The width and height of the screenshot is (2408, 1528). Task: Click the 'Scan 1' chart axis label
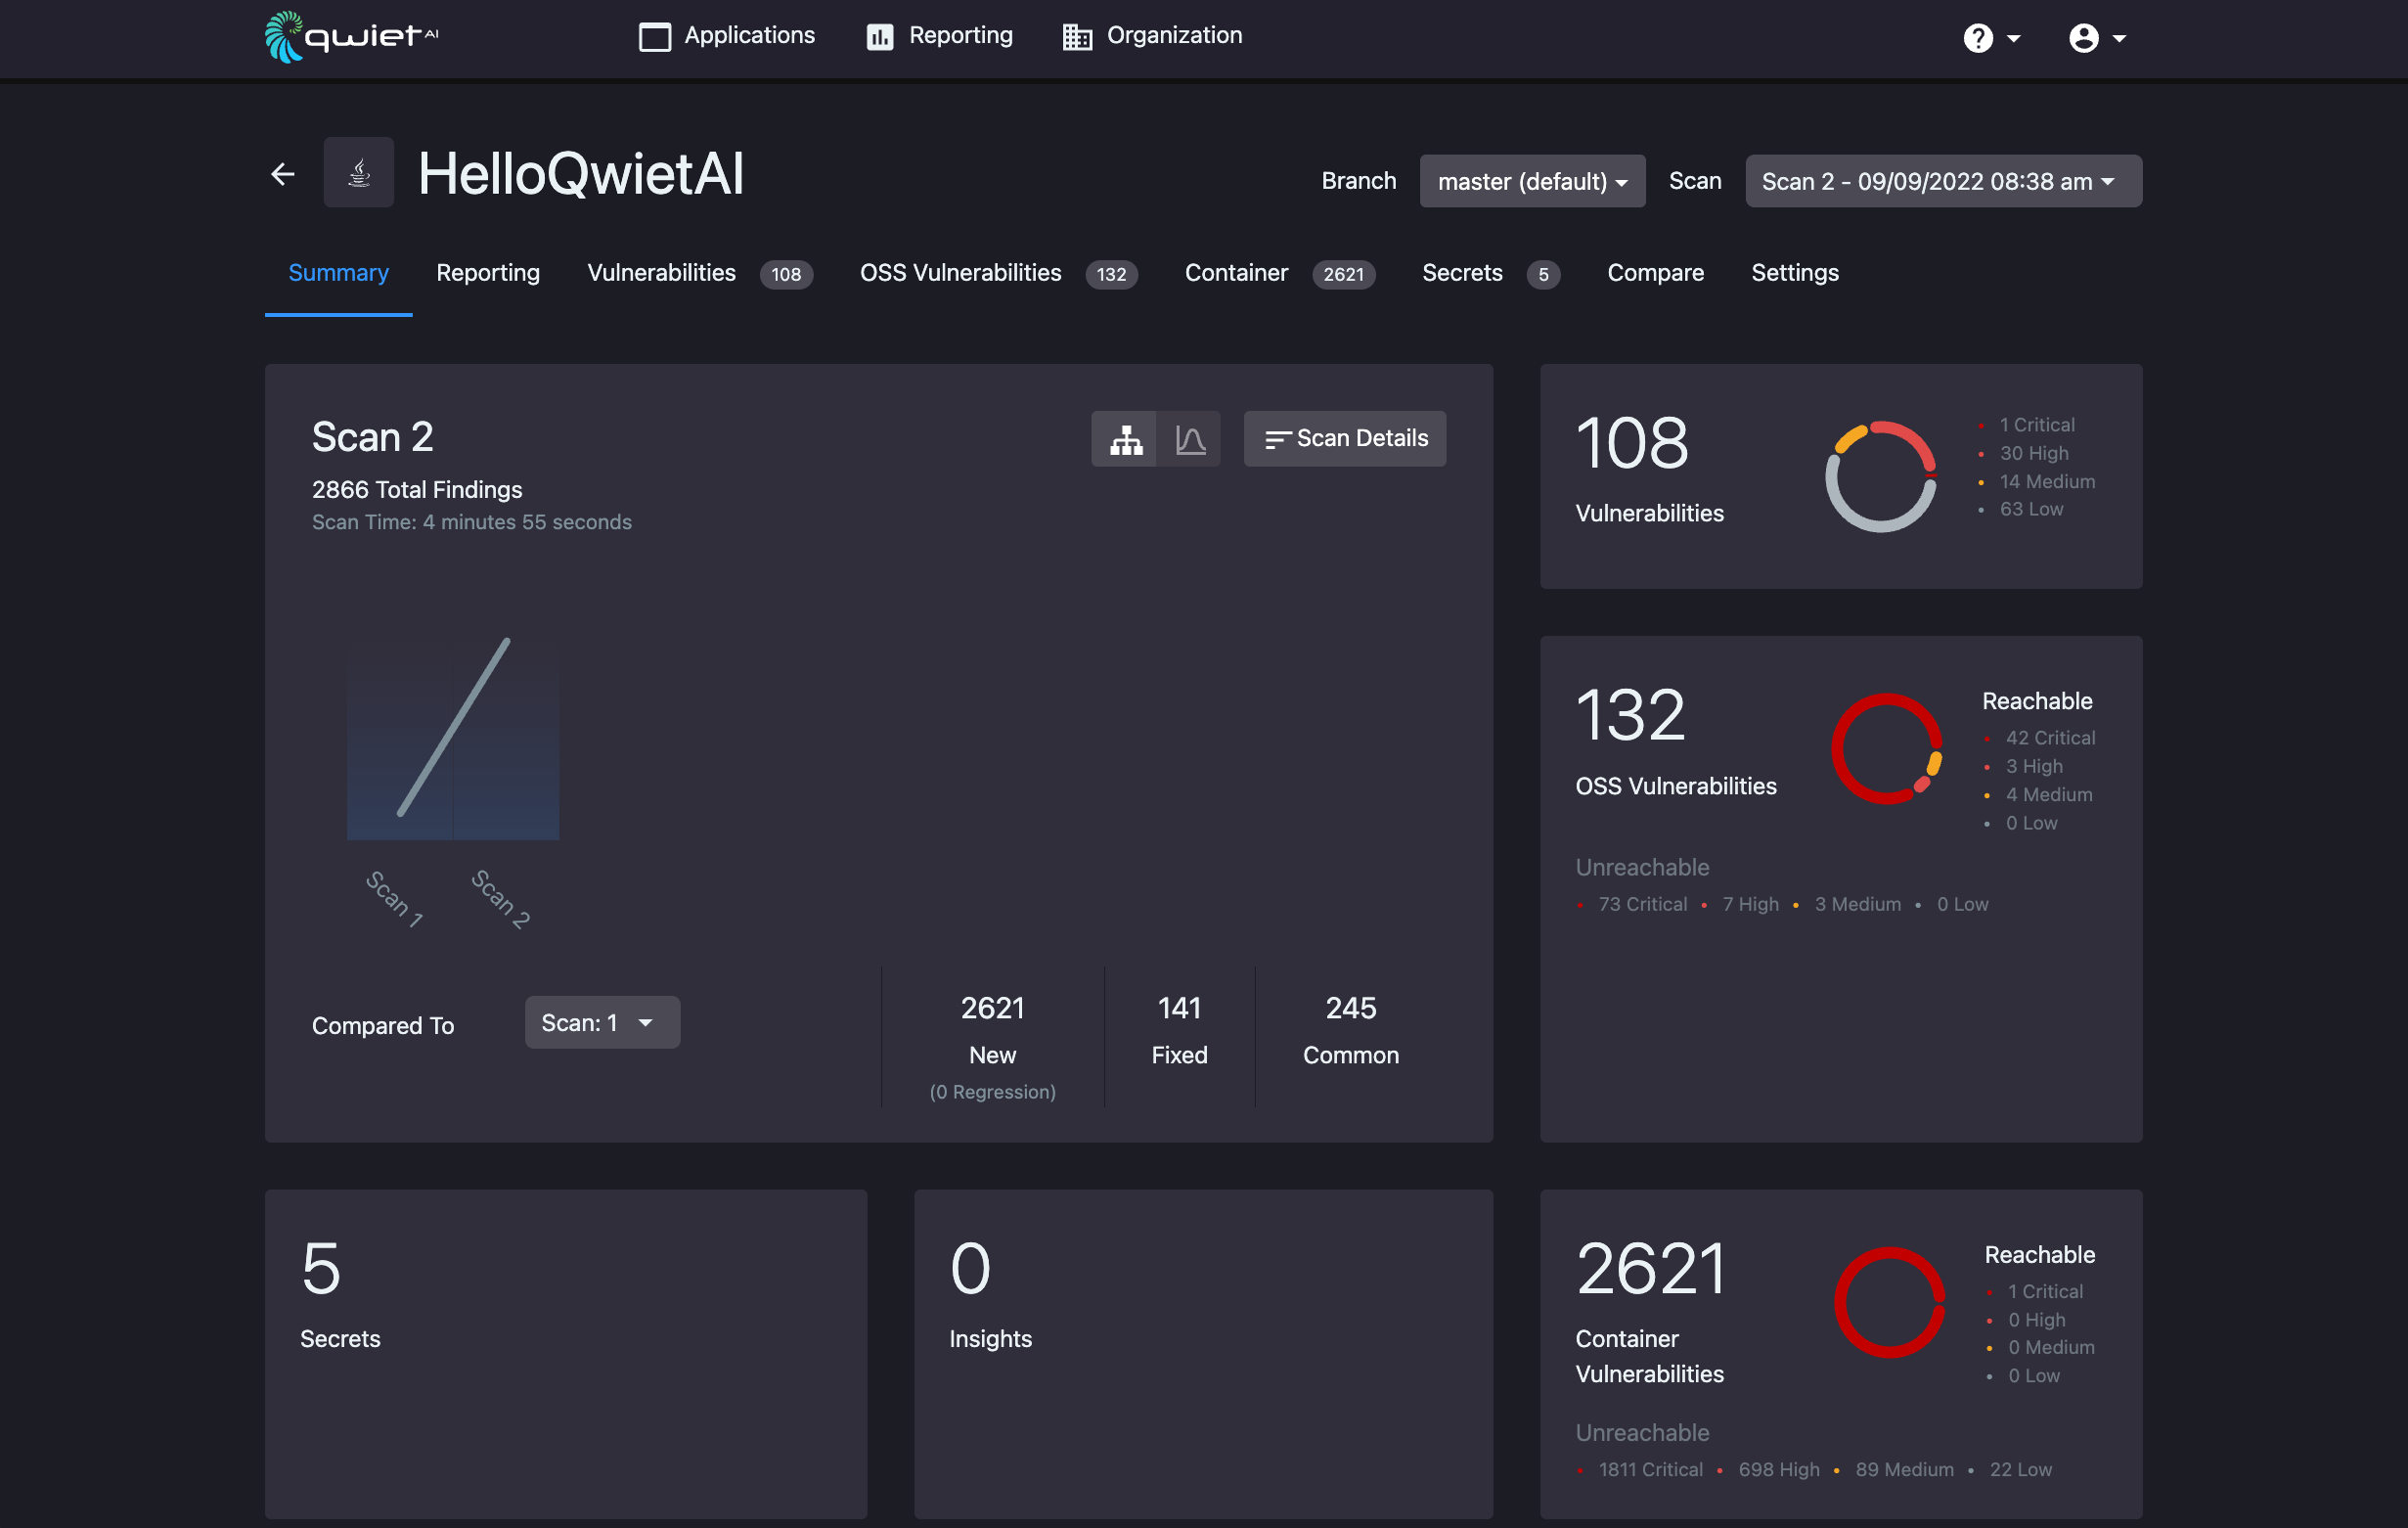coord(395,898)
